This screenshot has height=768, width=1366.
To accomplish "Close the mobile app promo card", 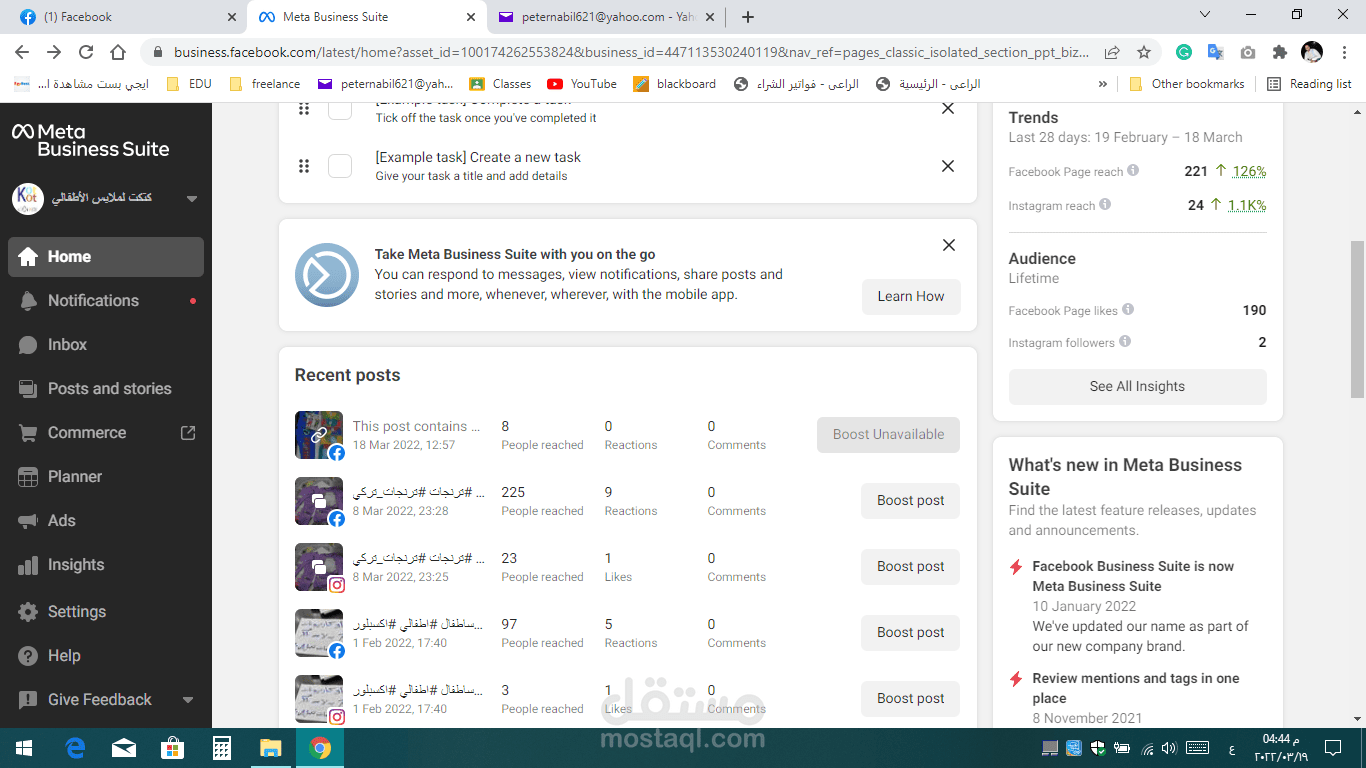I will coord(949,245).
